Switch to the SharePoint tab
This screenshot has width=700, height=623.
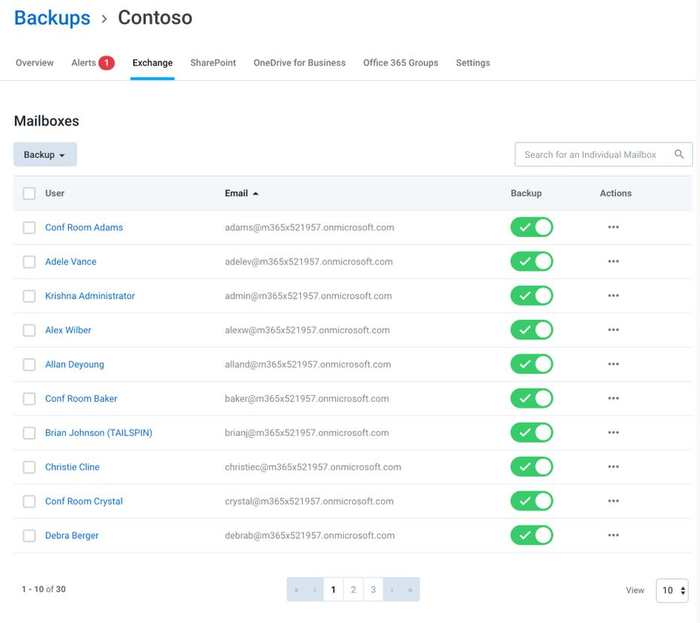click(213, 63)
